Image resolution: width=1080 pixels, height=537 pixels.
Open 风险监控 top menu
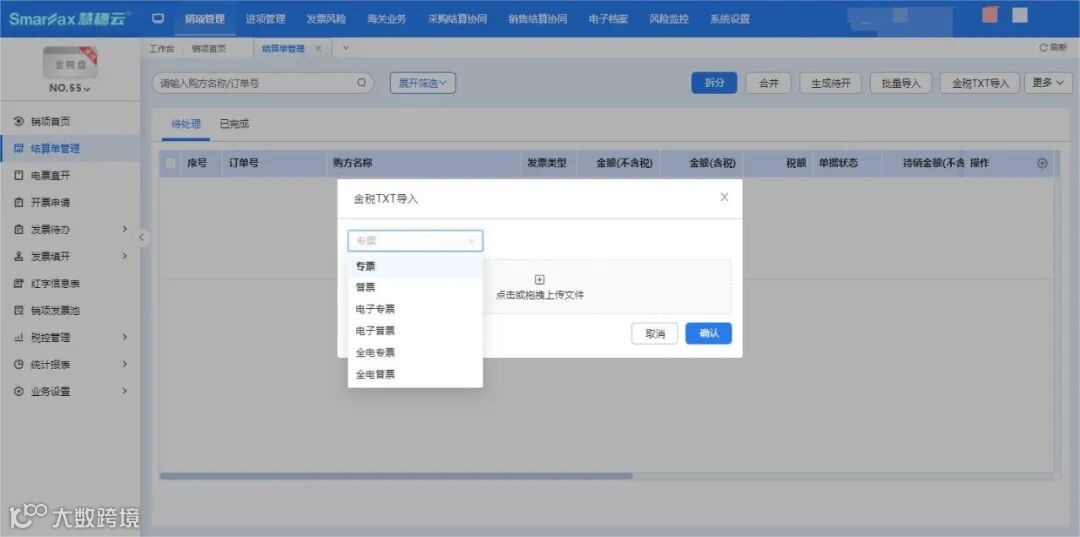[x=669, y=19]
